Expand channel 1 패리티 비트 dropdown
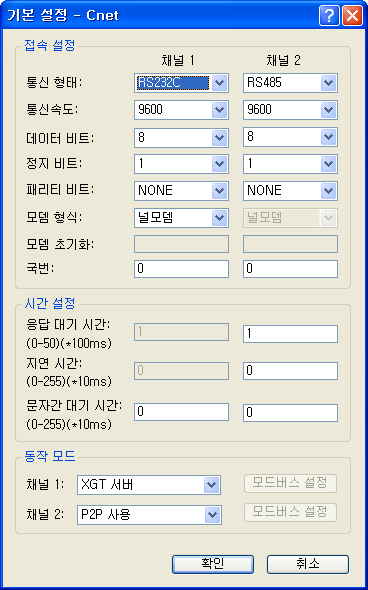Image resolution: width=368 pixels, height=590 pixels. pos(181,191)
